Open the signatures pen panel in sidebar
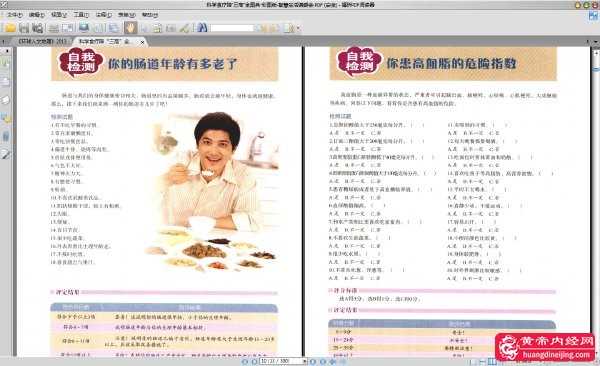Viewport: 600px width, 366px height. 6,154
